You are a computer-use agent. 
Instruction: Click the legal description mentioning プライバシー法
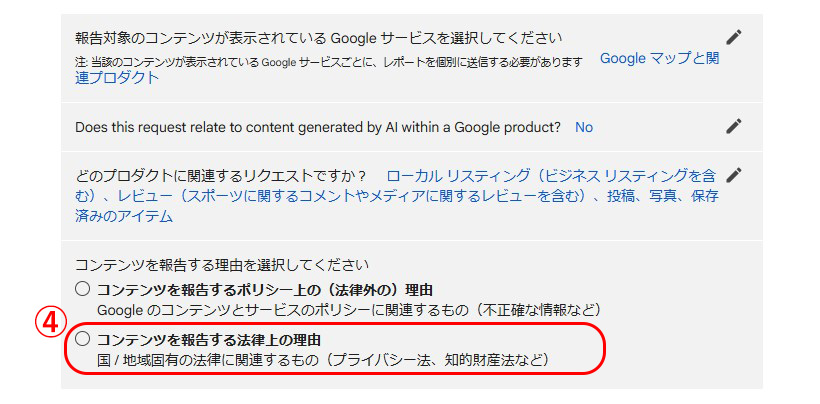(x=323, y=361)
